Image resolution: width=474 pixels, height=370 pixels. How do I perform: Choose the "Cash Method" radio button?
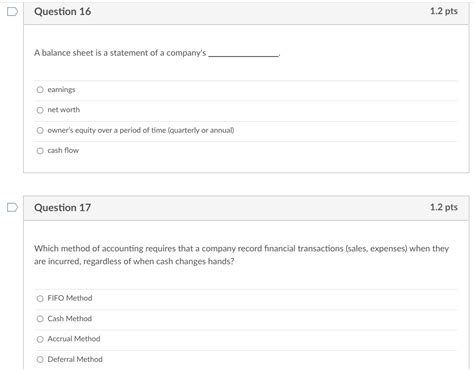40,319
